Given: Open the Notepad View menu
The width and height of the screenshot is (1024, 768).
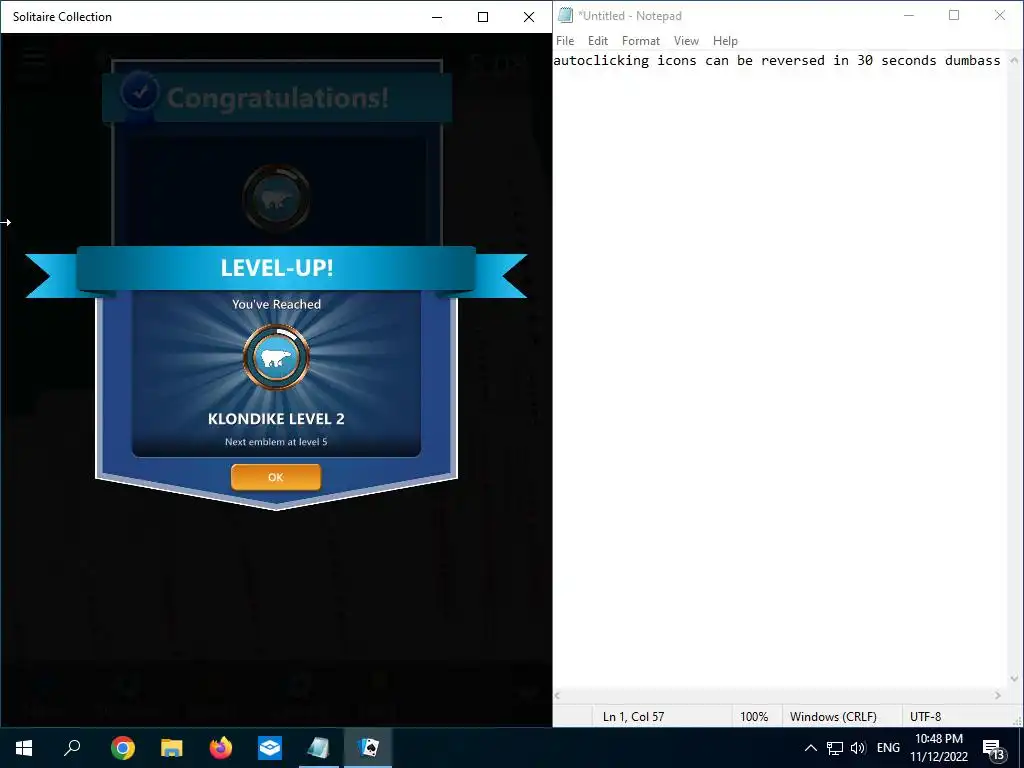Looking at the screenshot, I should click(x=686, y=40).
